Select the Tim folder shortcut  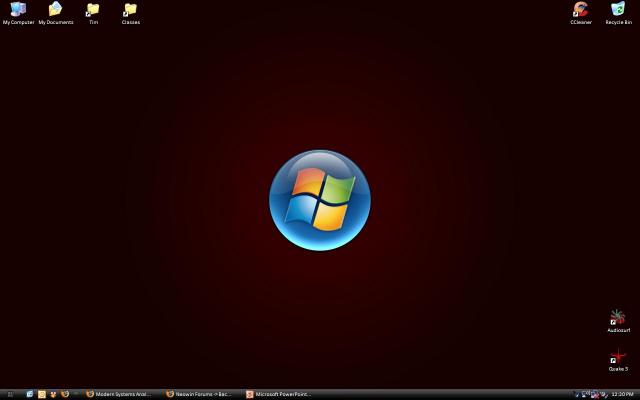tap(93, 13)
